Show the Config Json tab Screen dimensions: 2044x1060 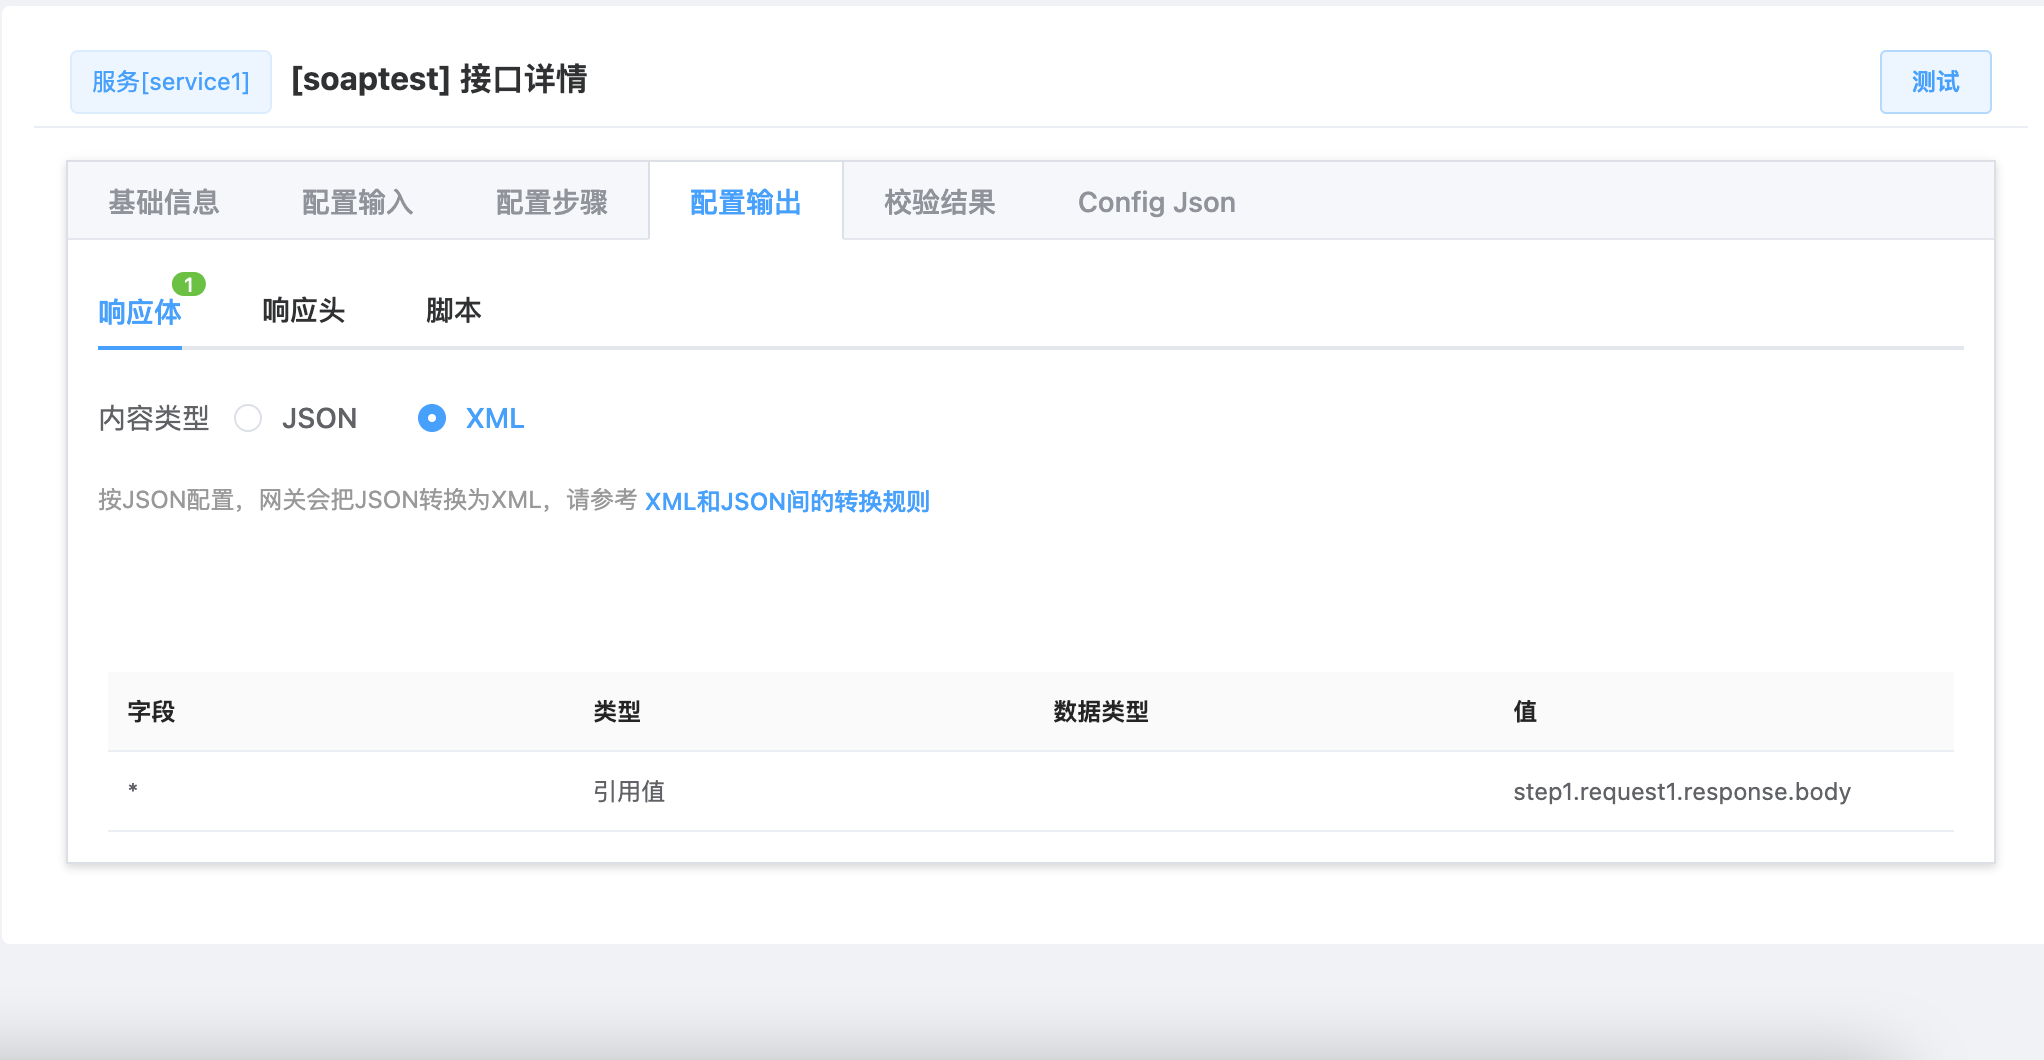pyautogui.click(x=1157, y=202)
